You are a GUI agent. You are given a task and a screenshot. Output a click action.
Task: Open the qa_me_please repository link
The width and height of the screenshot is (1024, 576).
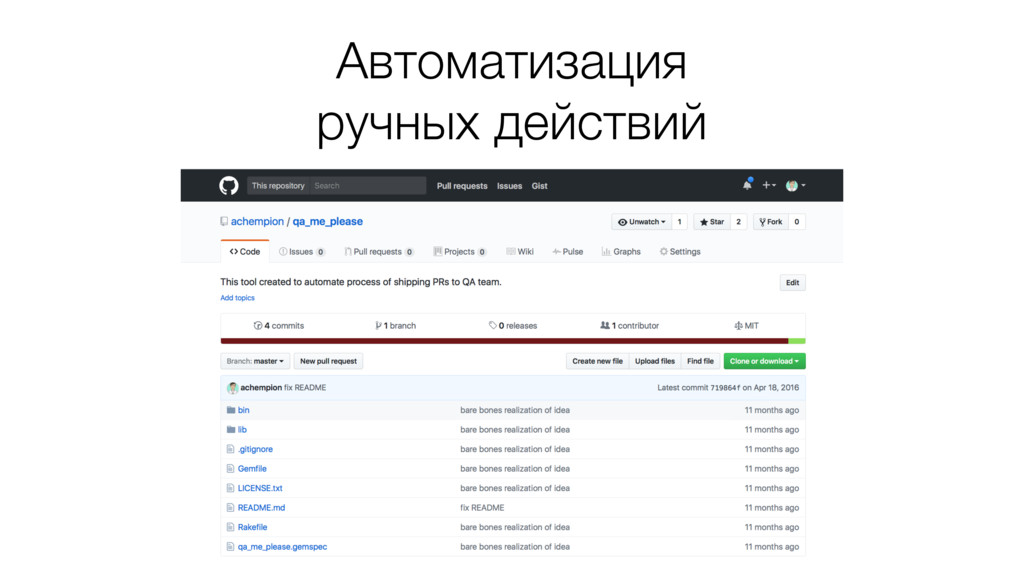coord(328,221)
